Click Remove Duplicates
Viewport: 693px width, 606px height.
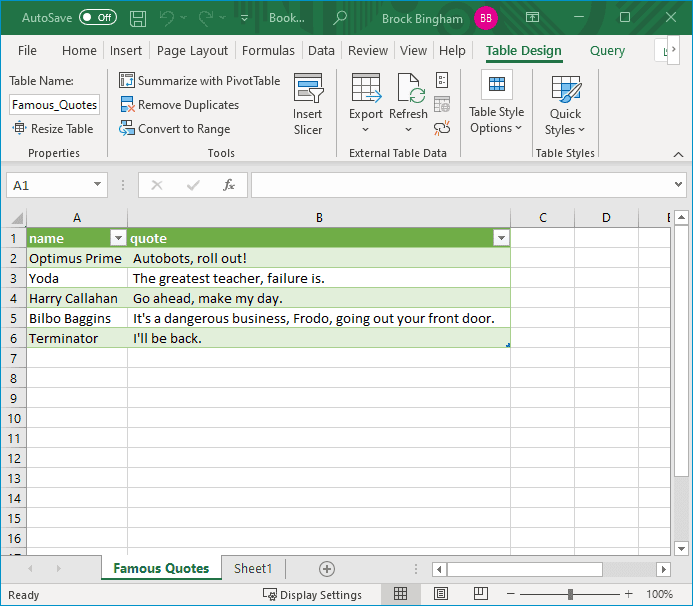tap(179, 105)
